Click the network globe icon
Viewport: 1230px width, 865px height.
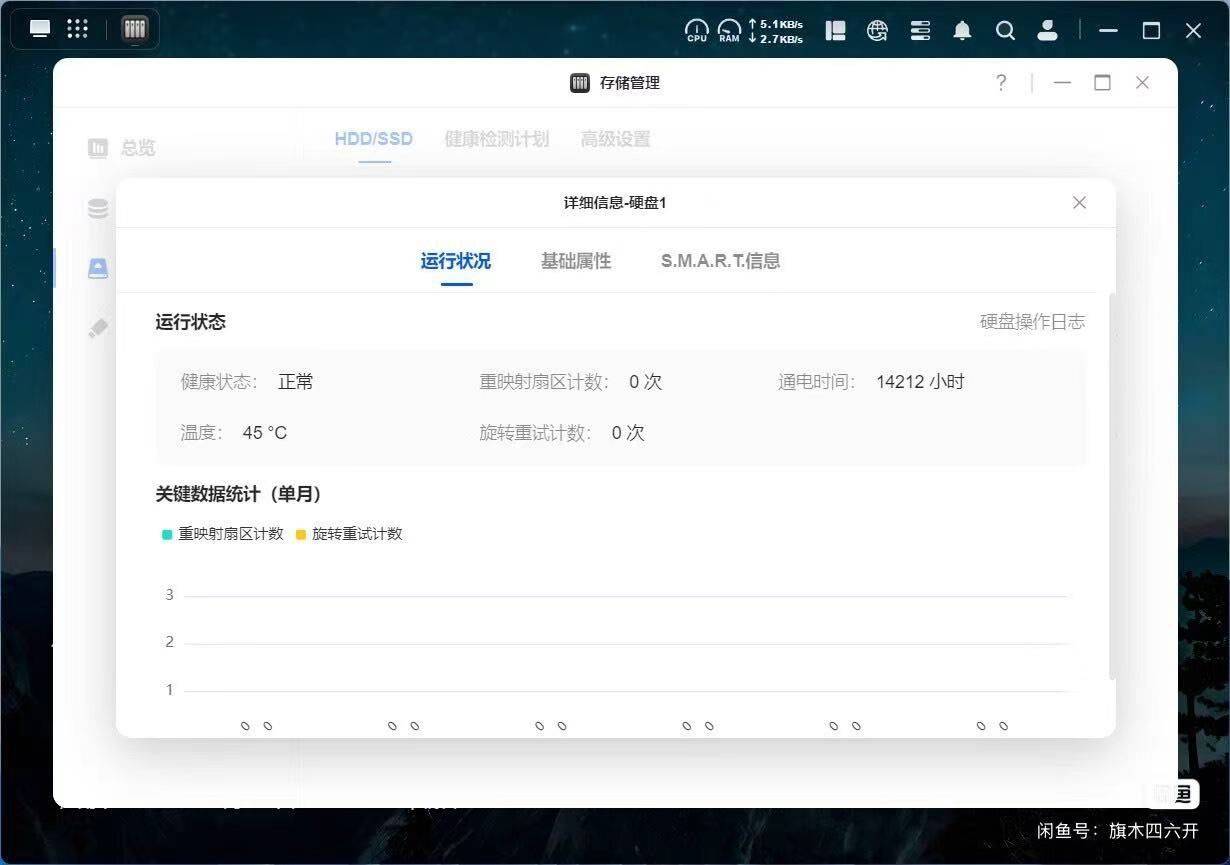877,31
